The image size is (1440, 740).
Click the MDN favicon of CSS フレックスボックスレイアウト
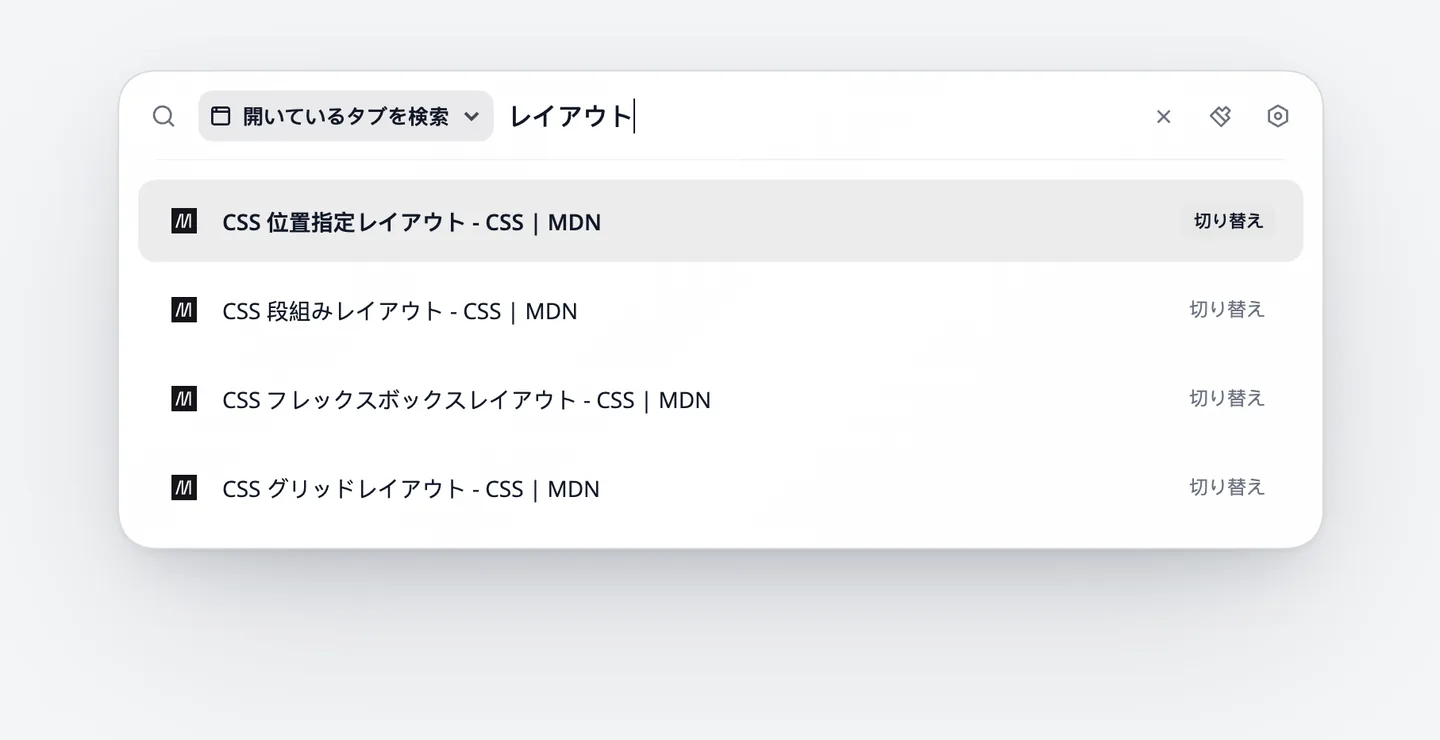tap(184, 399)
